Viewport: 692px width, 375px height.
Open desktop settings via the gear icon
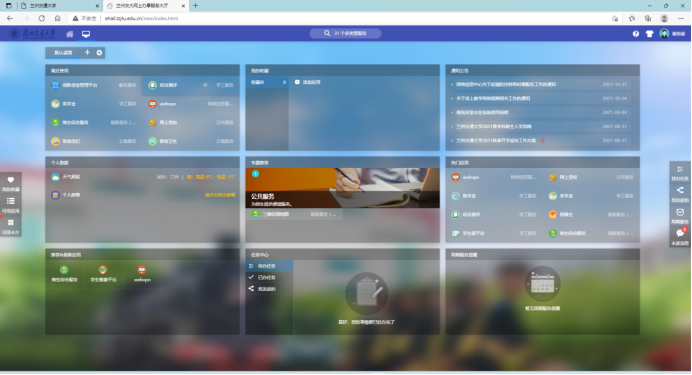pyautogui.click(x=99, y=52)
